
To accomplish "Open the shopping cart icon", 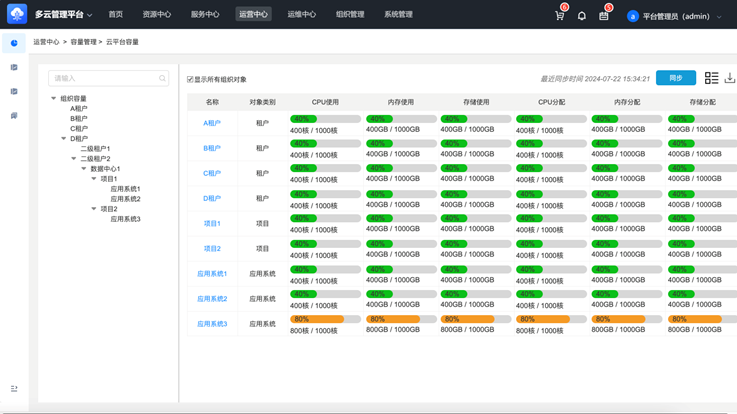I will click(x=559, y=16).
